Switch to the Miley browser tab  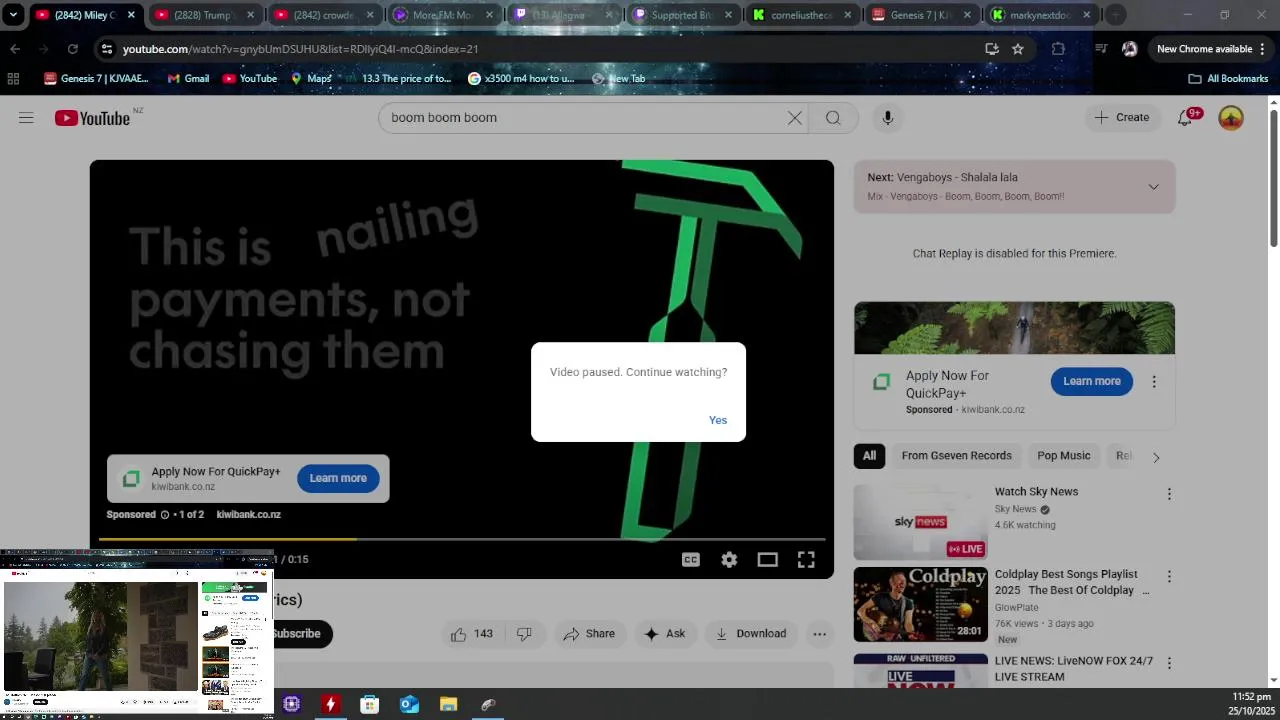pos(85,15)
